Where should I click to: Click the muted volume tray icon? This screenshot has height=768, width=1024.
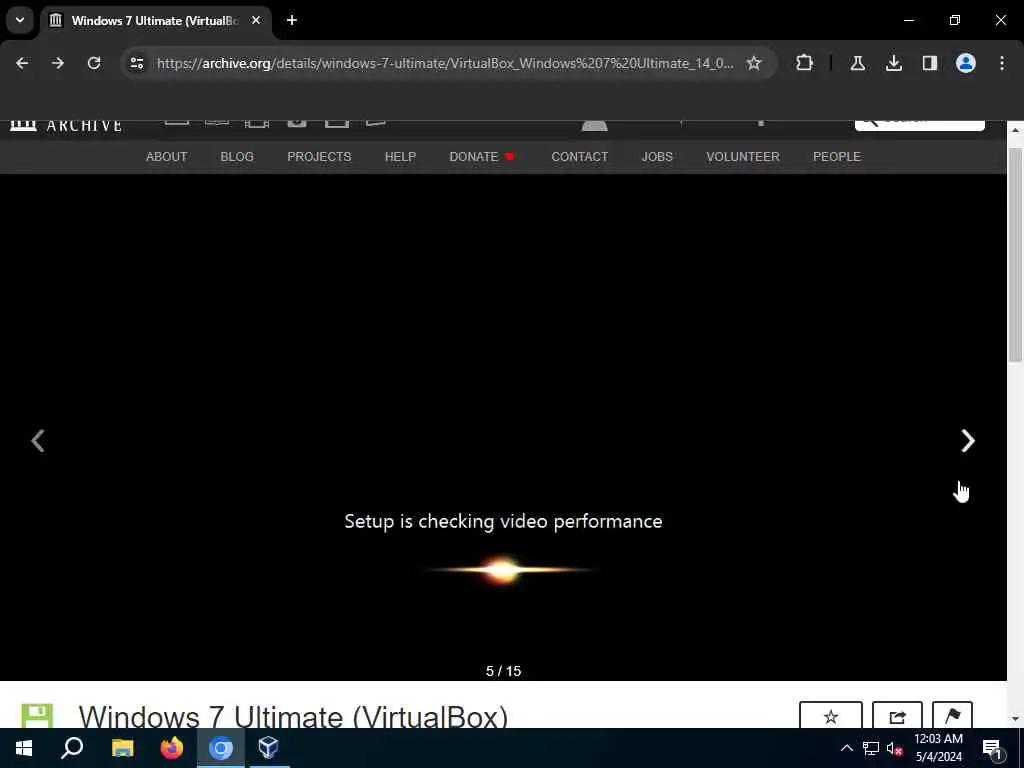click(895, 748)
